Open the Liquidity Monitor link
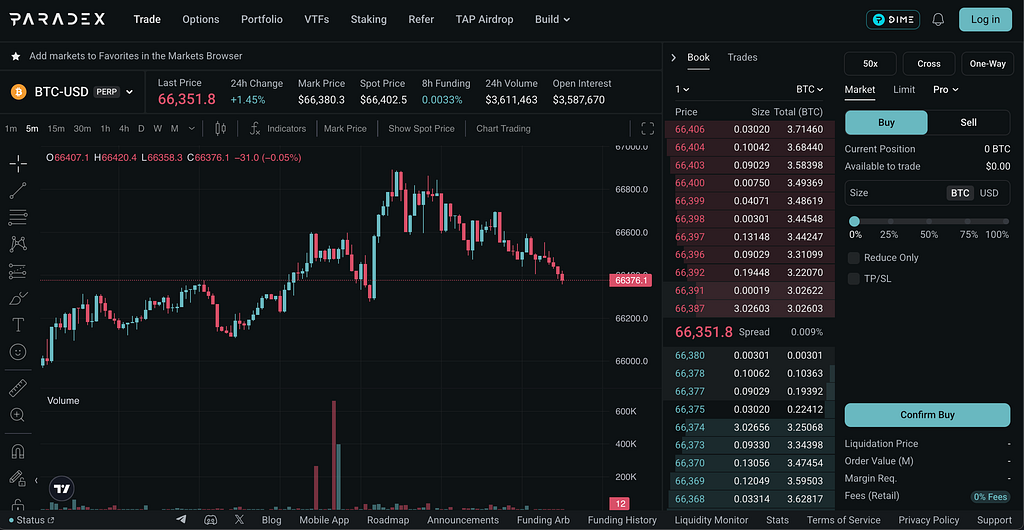This screenshot has height=530, width=1024. tap(711, 520)
